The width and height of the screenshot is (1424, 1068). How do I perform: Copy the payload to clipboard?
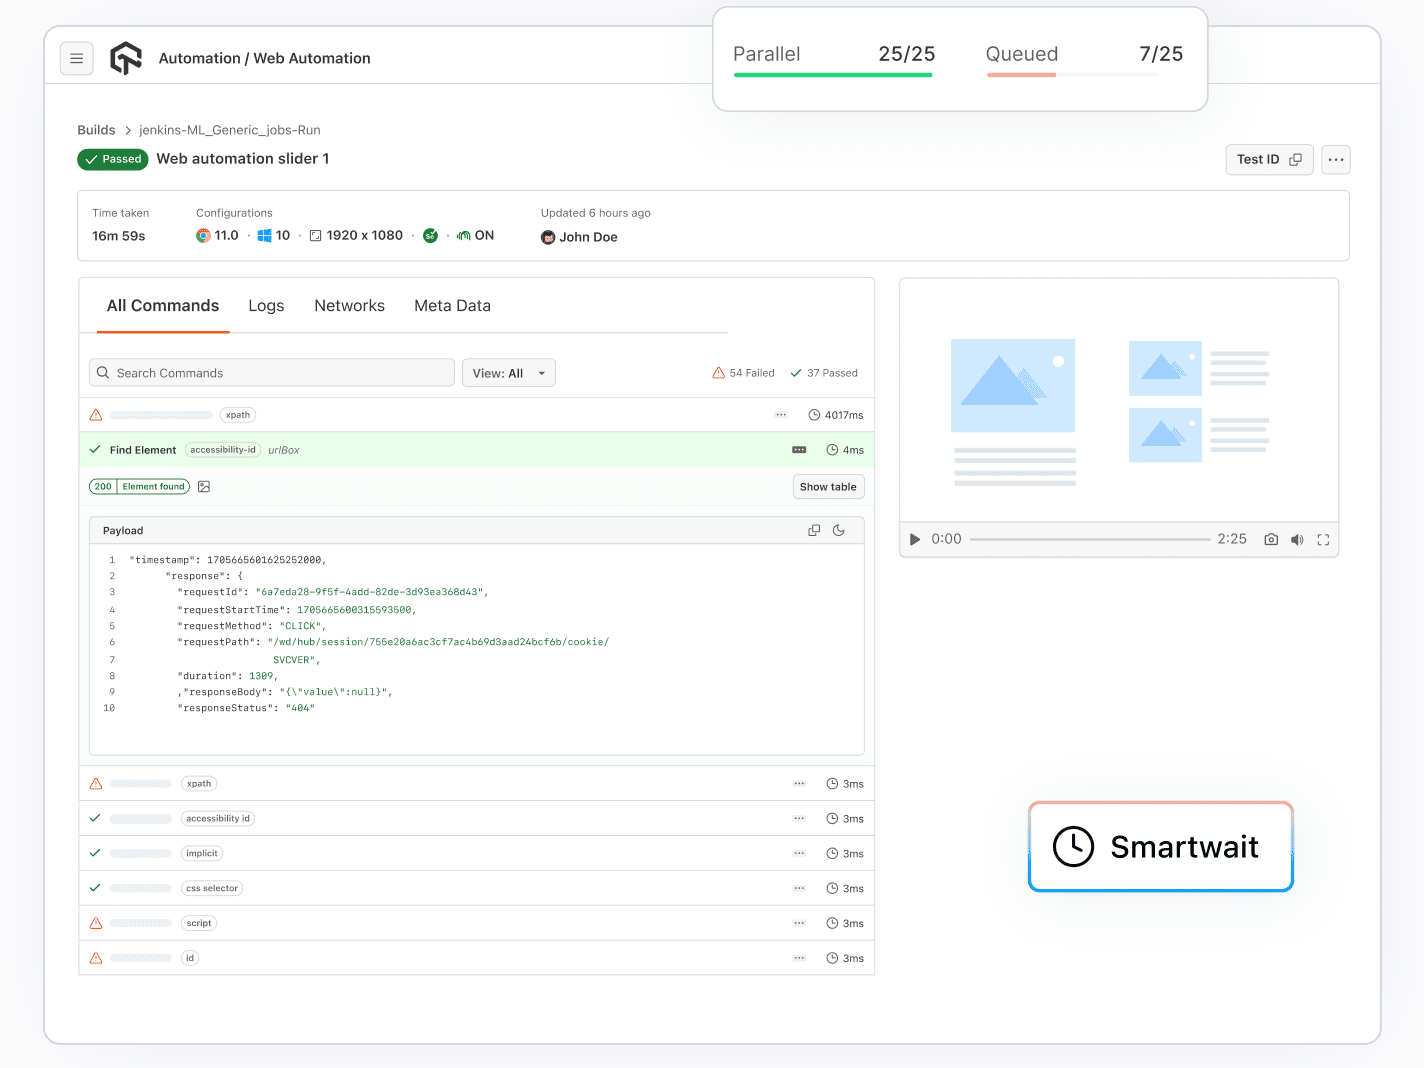[x=813, y=530]
